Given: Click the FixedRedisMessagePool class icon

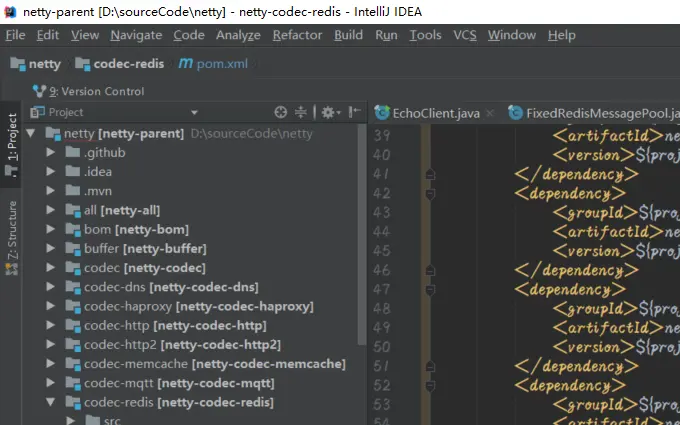Looking at the screenshot, I should [515, 113].
